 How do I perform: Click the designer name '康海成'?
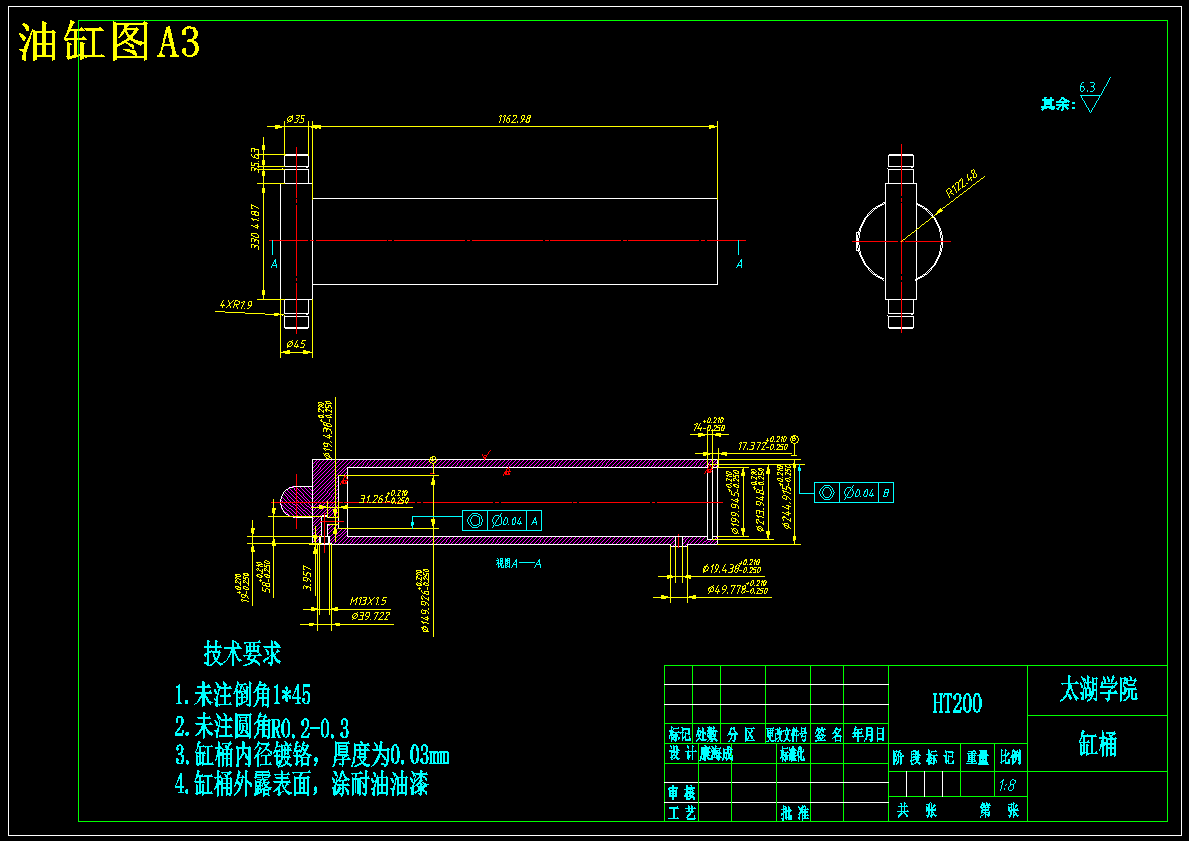715,754
